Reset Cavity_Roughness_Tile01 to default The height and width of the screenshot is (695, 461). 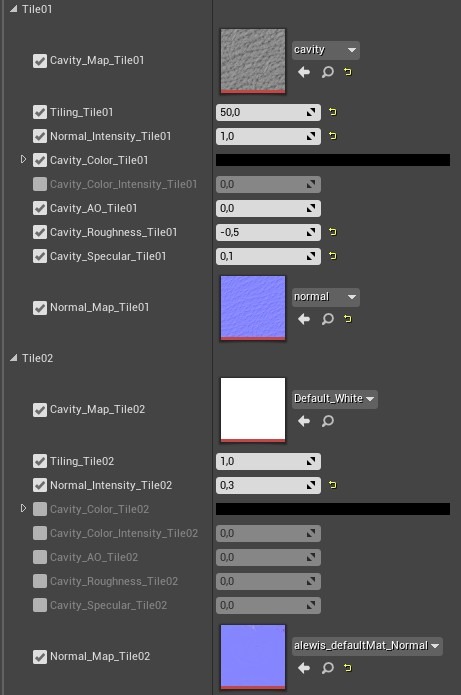pyautogui.click(x=333, y=232)
